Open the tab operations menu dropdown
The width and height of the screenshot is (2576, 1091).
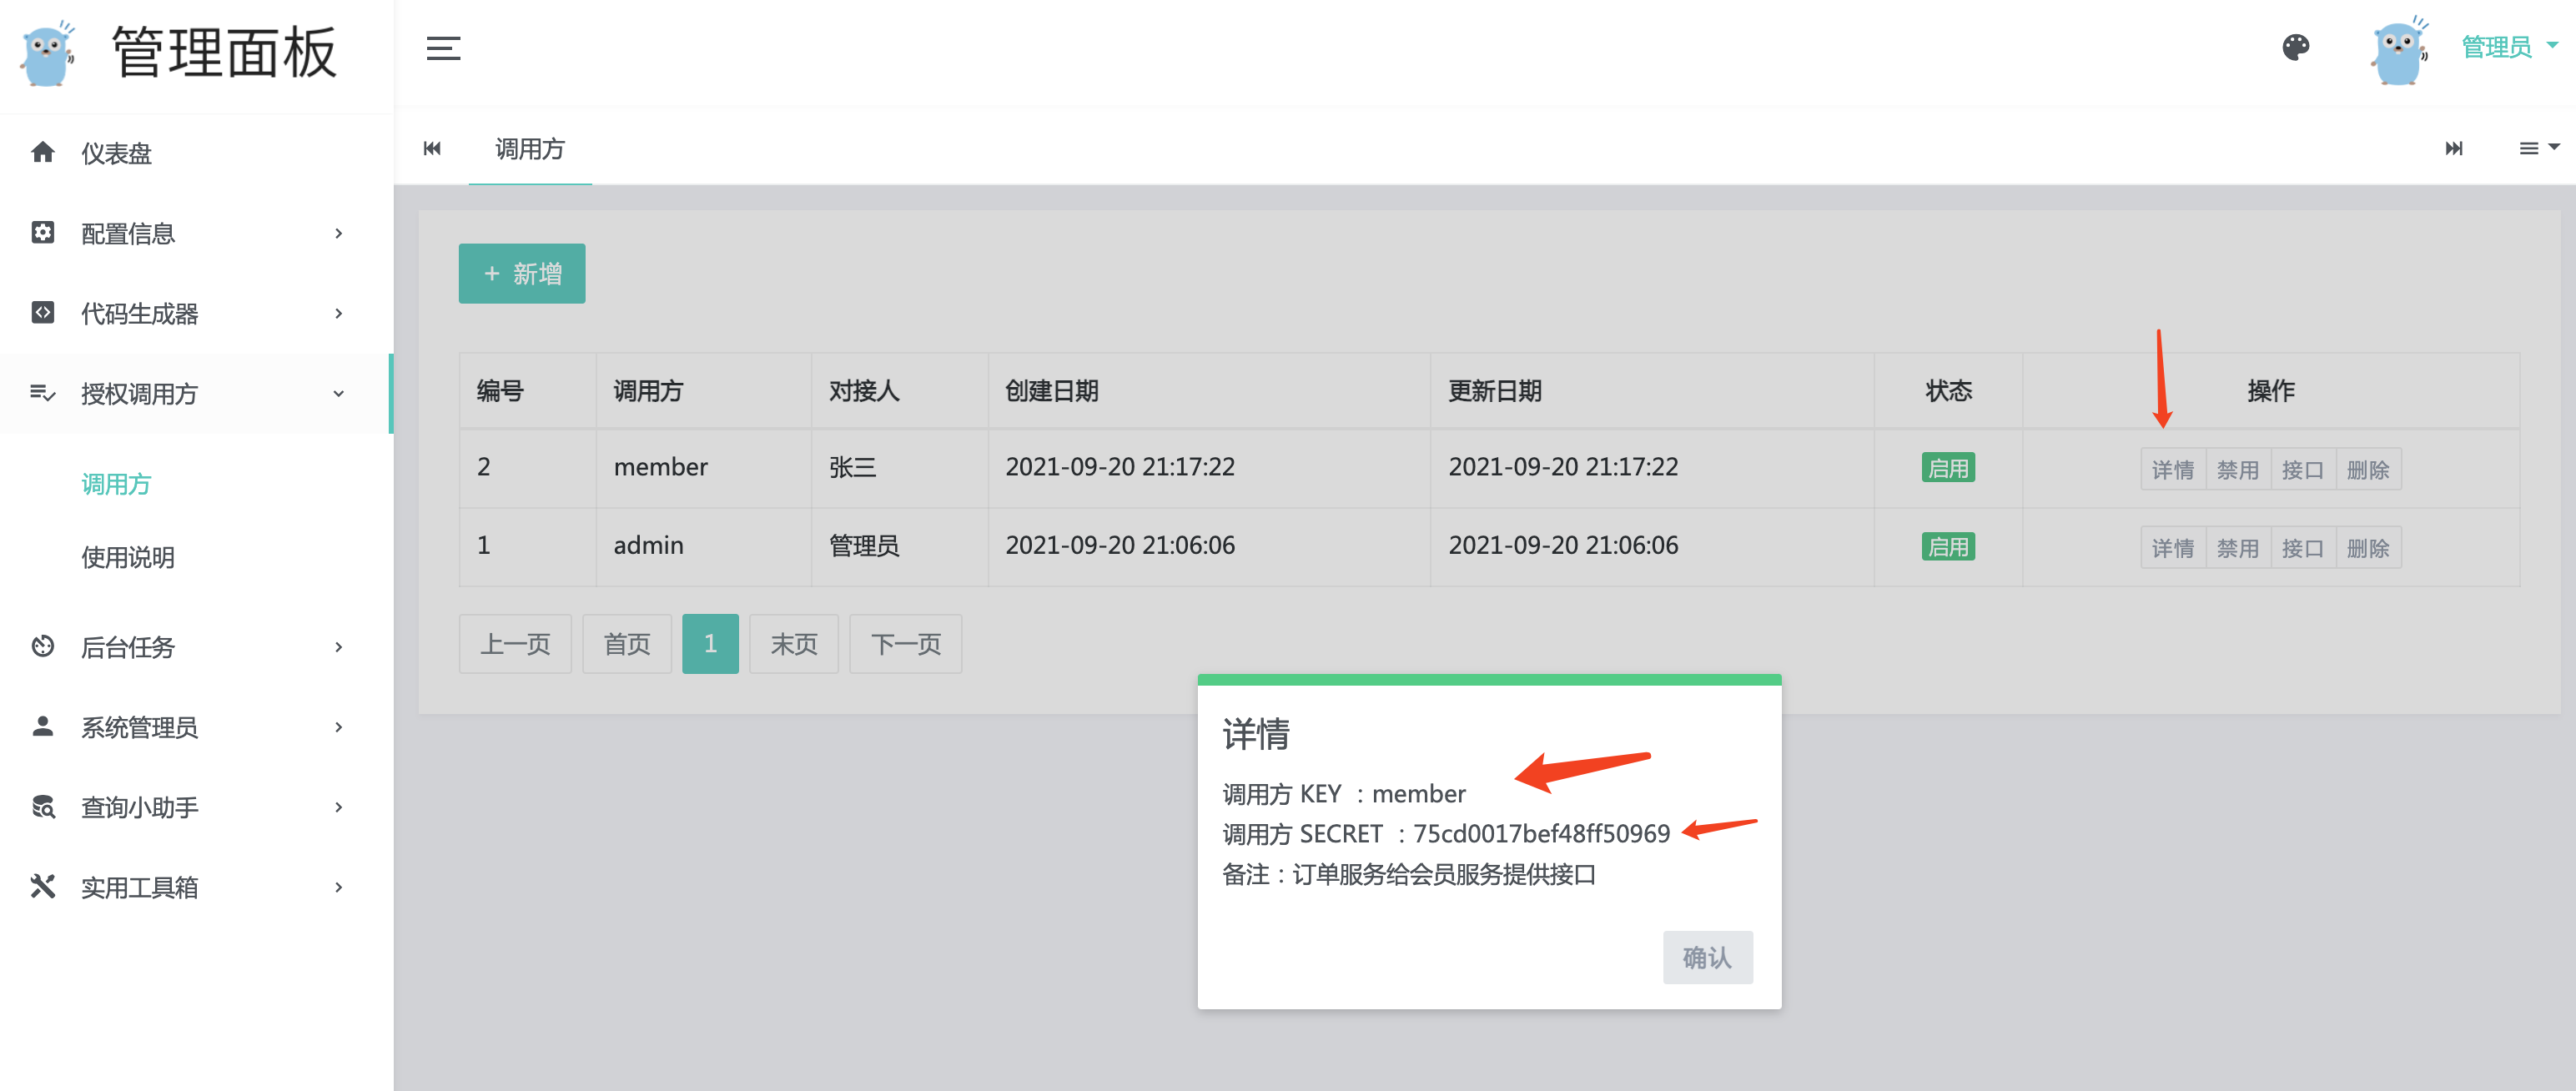[x=2537, y=148]
